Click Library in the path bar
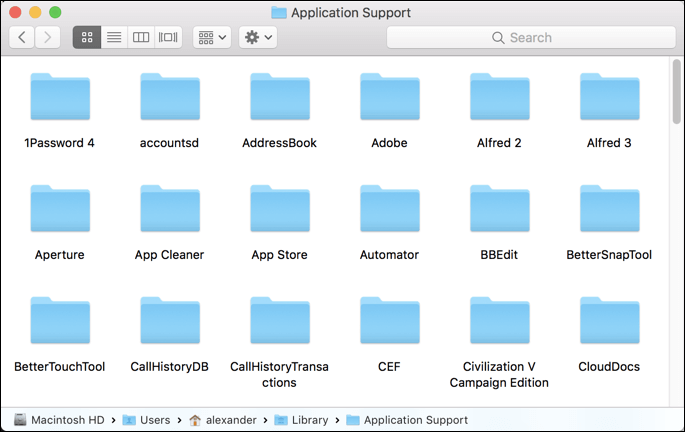 tap(301, 420)
